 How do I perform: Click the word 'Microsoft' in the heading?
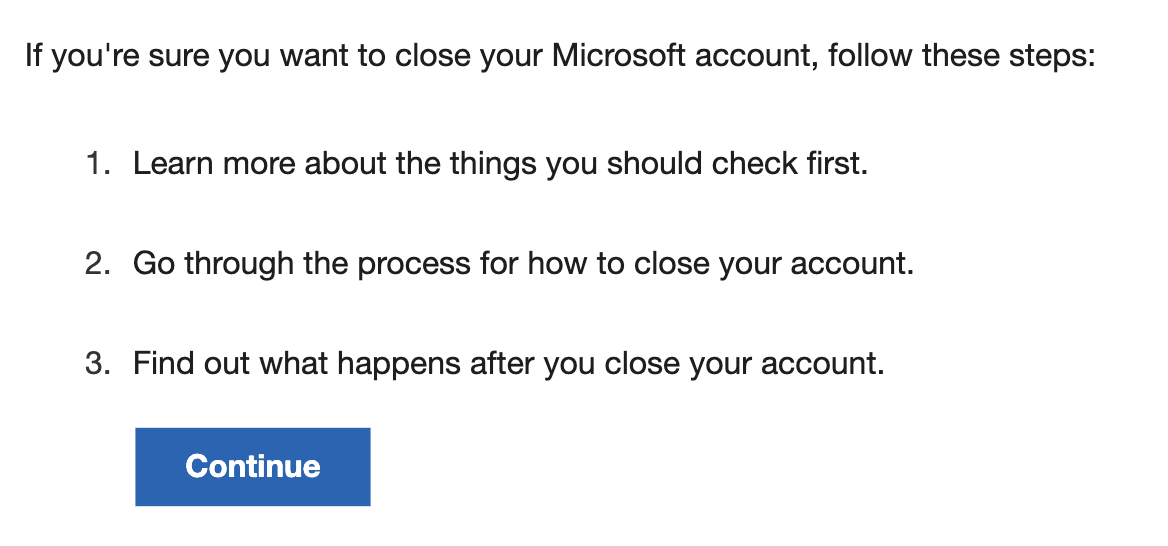618,56
